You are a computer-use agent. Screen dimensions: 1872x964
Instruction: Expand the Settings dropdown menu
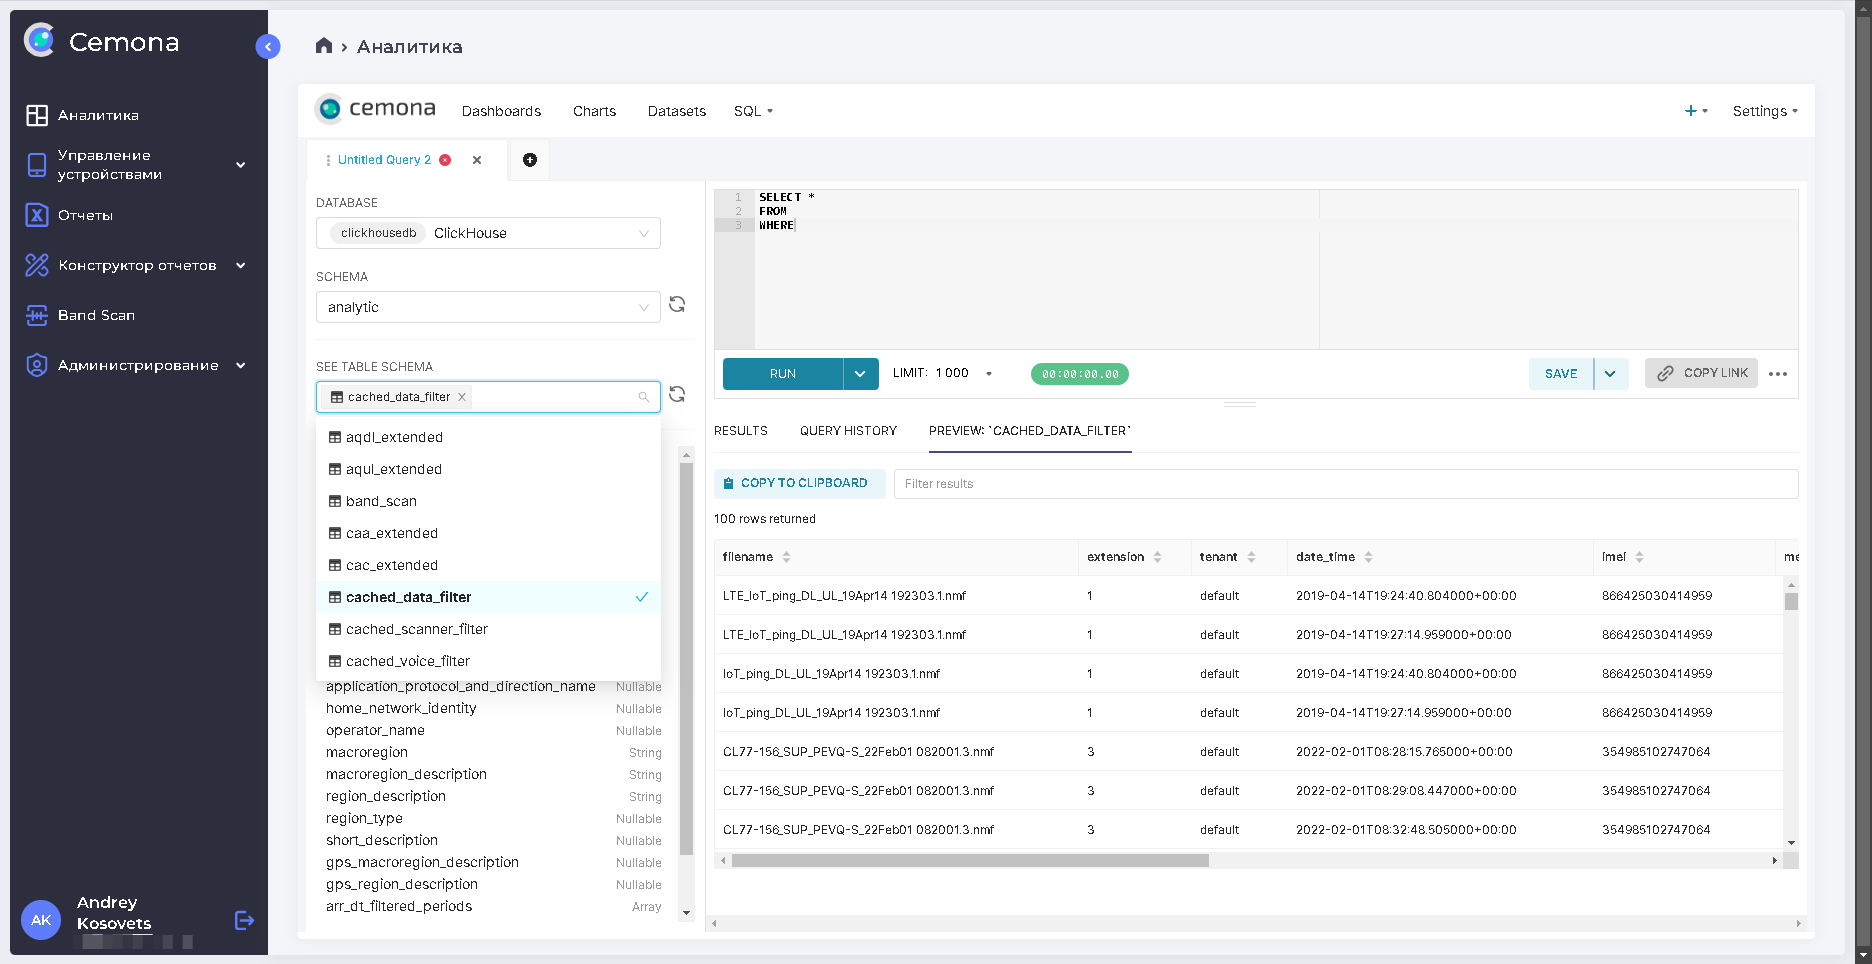click(1764, 111)
